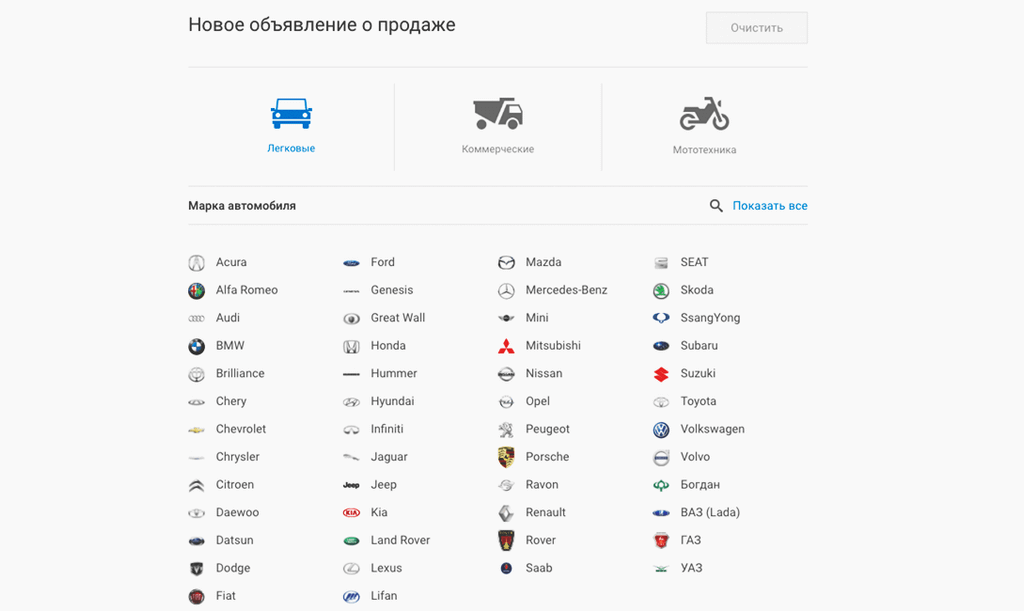The width and height of the screenshot is (1024, 611).
Task: Select the Ravon brand
Action: point(542,484)
